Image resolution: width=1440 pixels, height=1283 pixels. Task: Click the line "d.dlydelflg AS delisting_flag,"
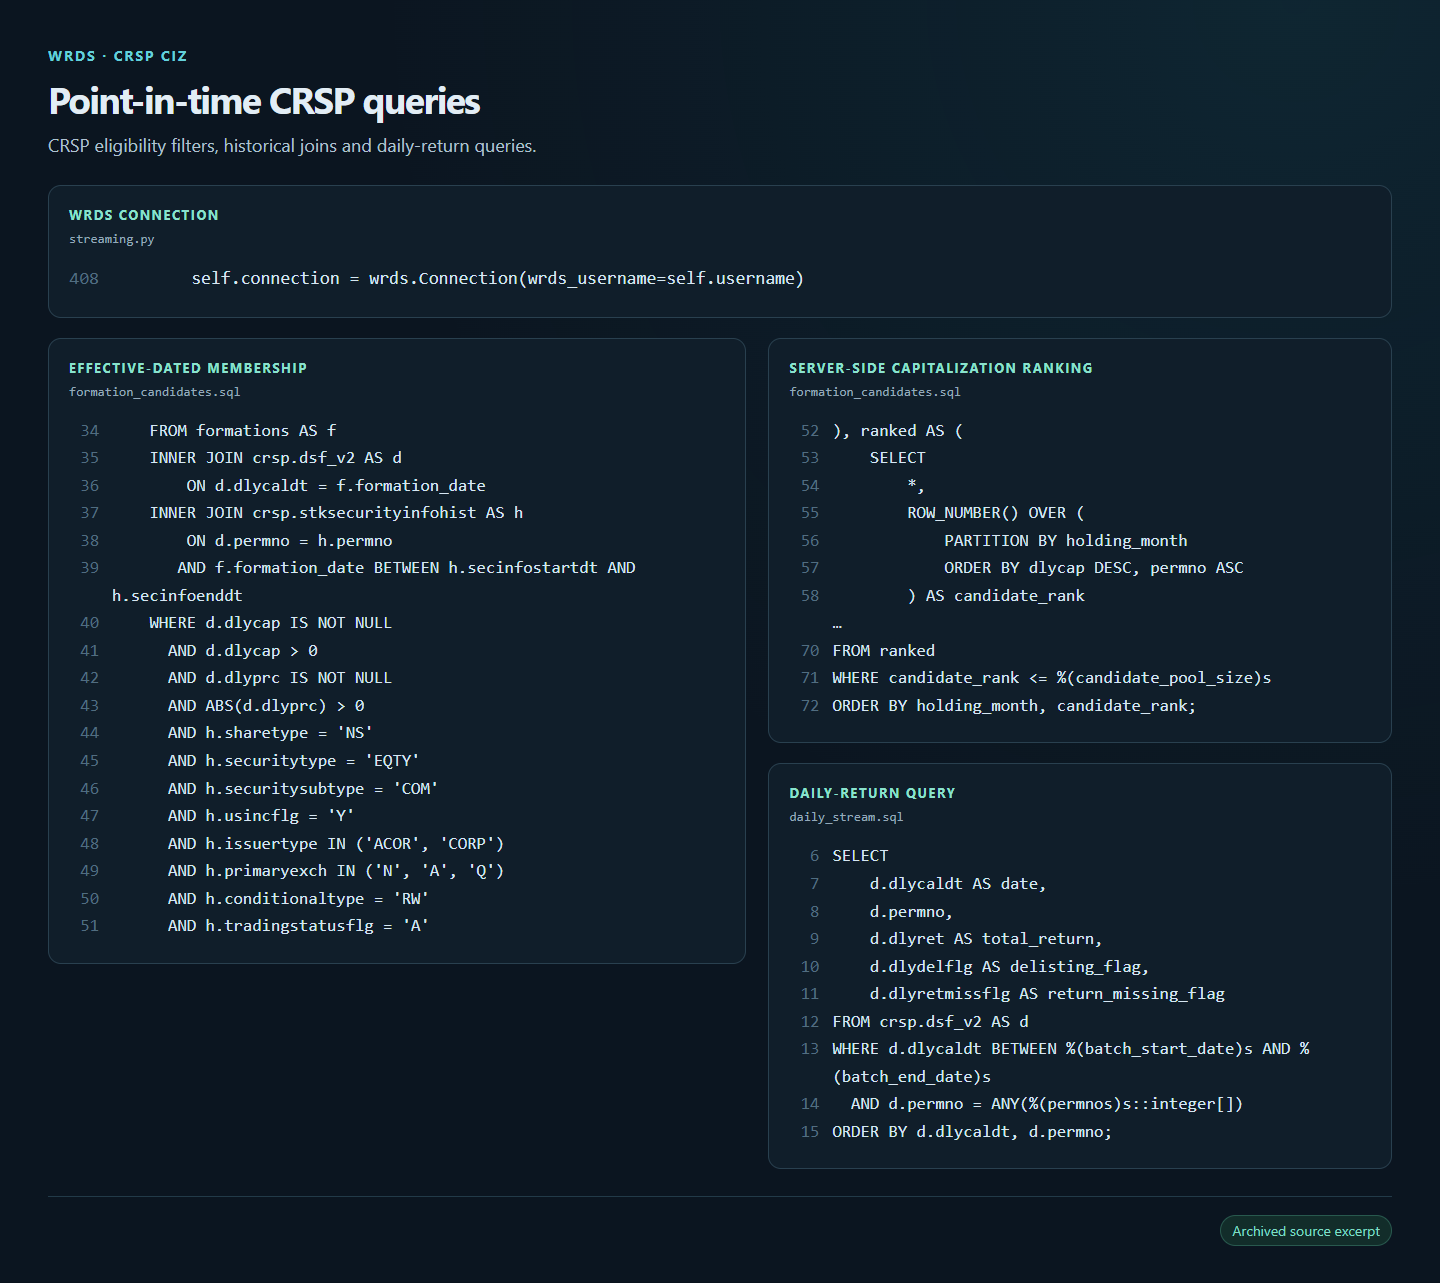(x=1009, y=966)
